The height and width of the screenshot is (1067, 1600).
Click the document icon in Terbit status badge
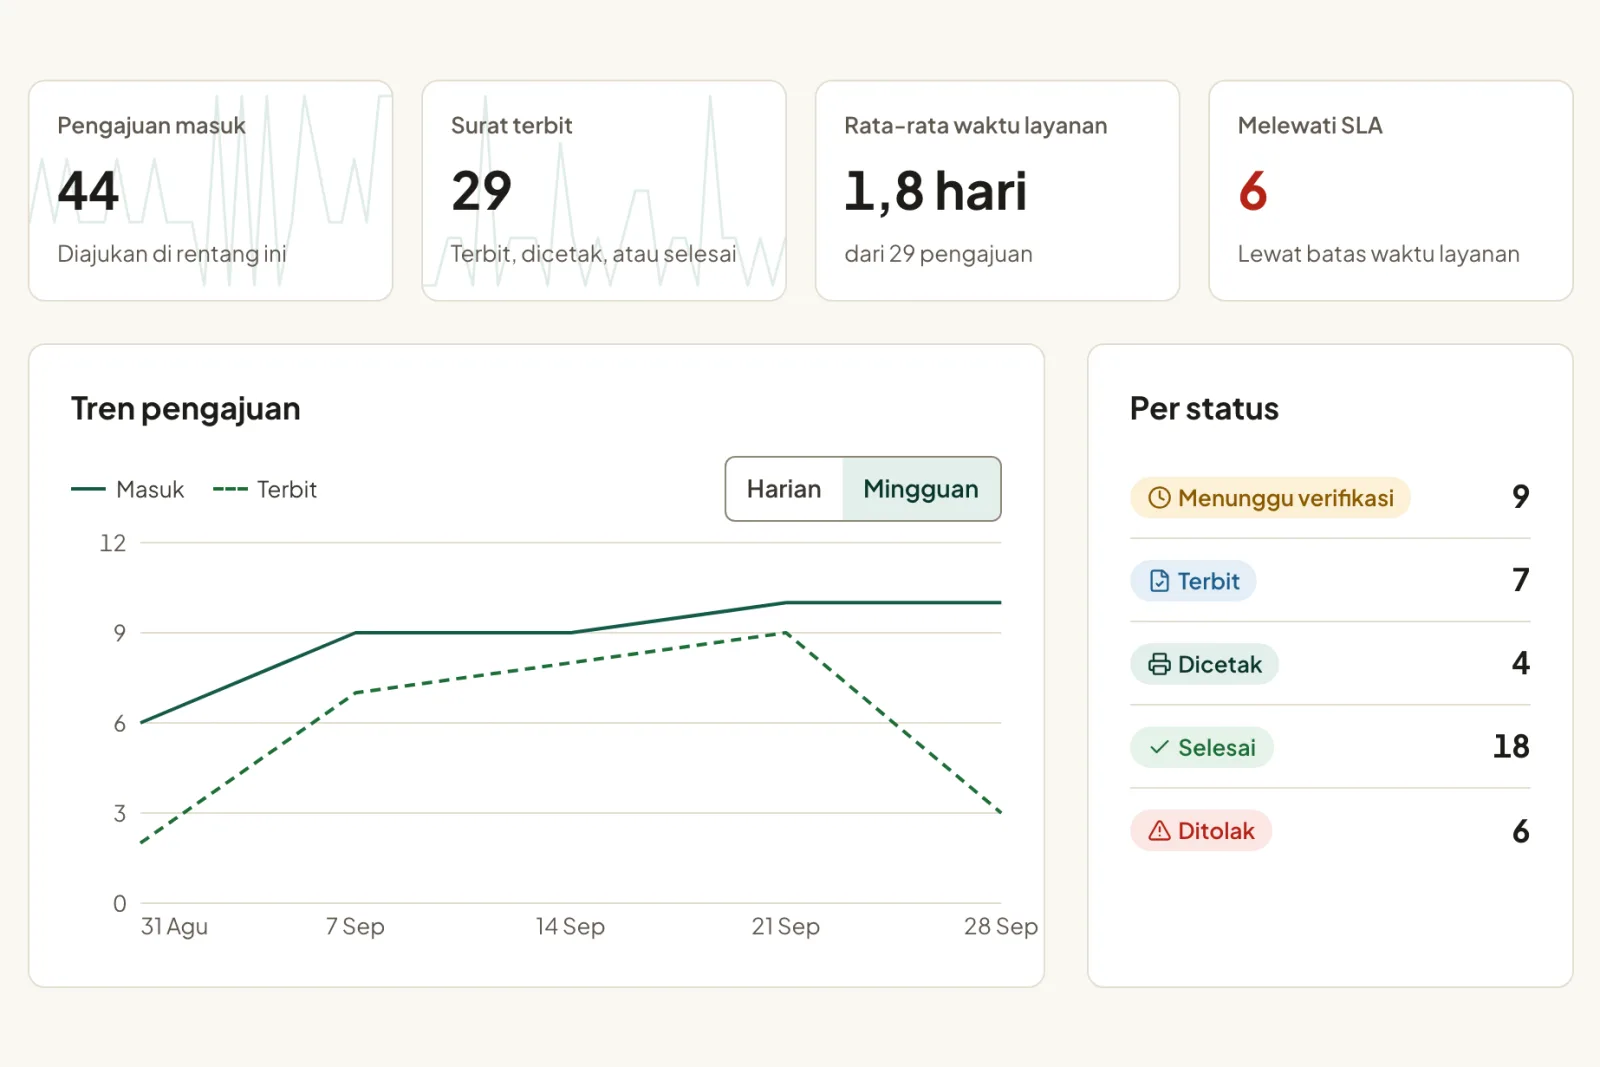tap(1159, 581)
